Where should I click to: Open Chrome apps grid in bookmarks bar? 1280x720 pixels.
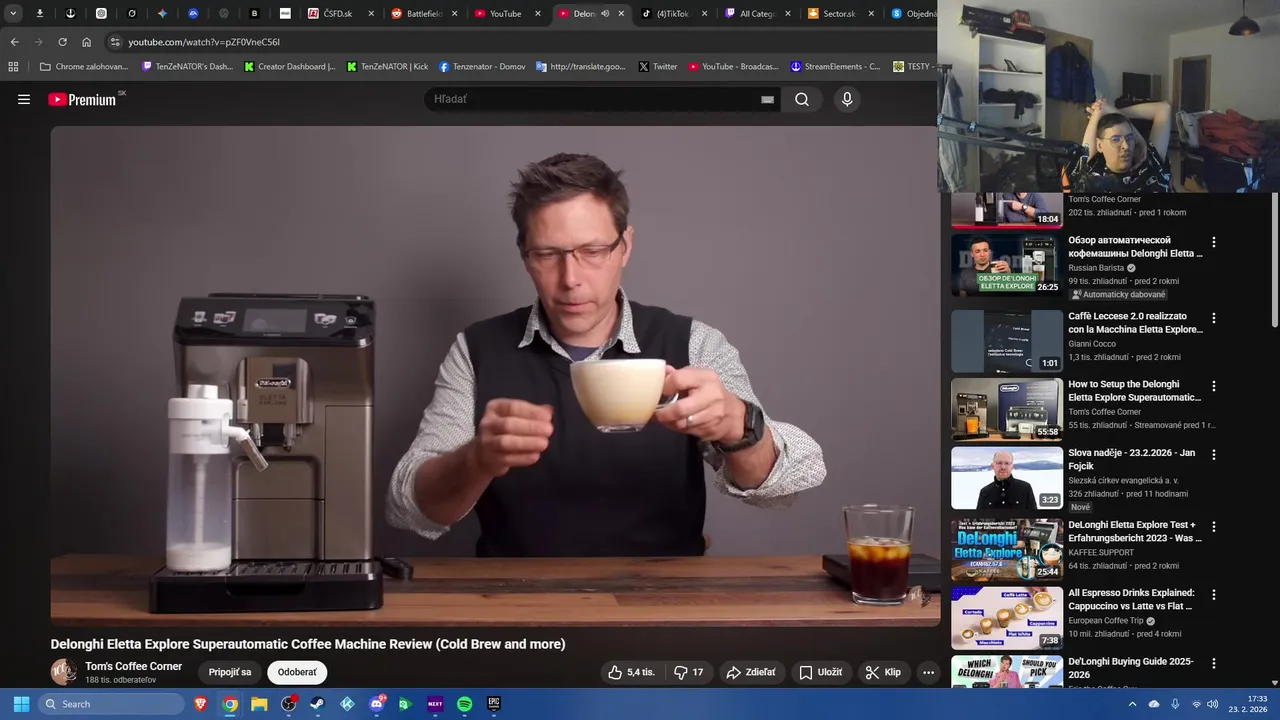13,67
